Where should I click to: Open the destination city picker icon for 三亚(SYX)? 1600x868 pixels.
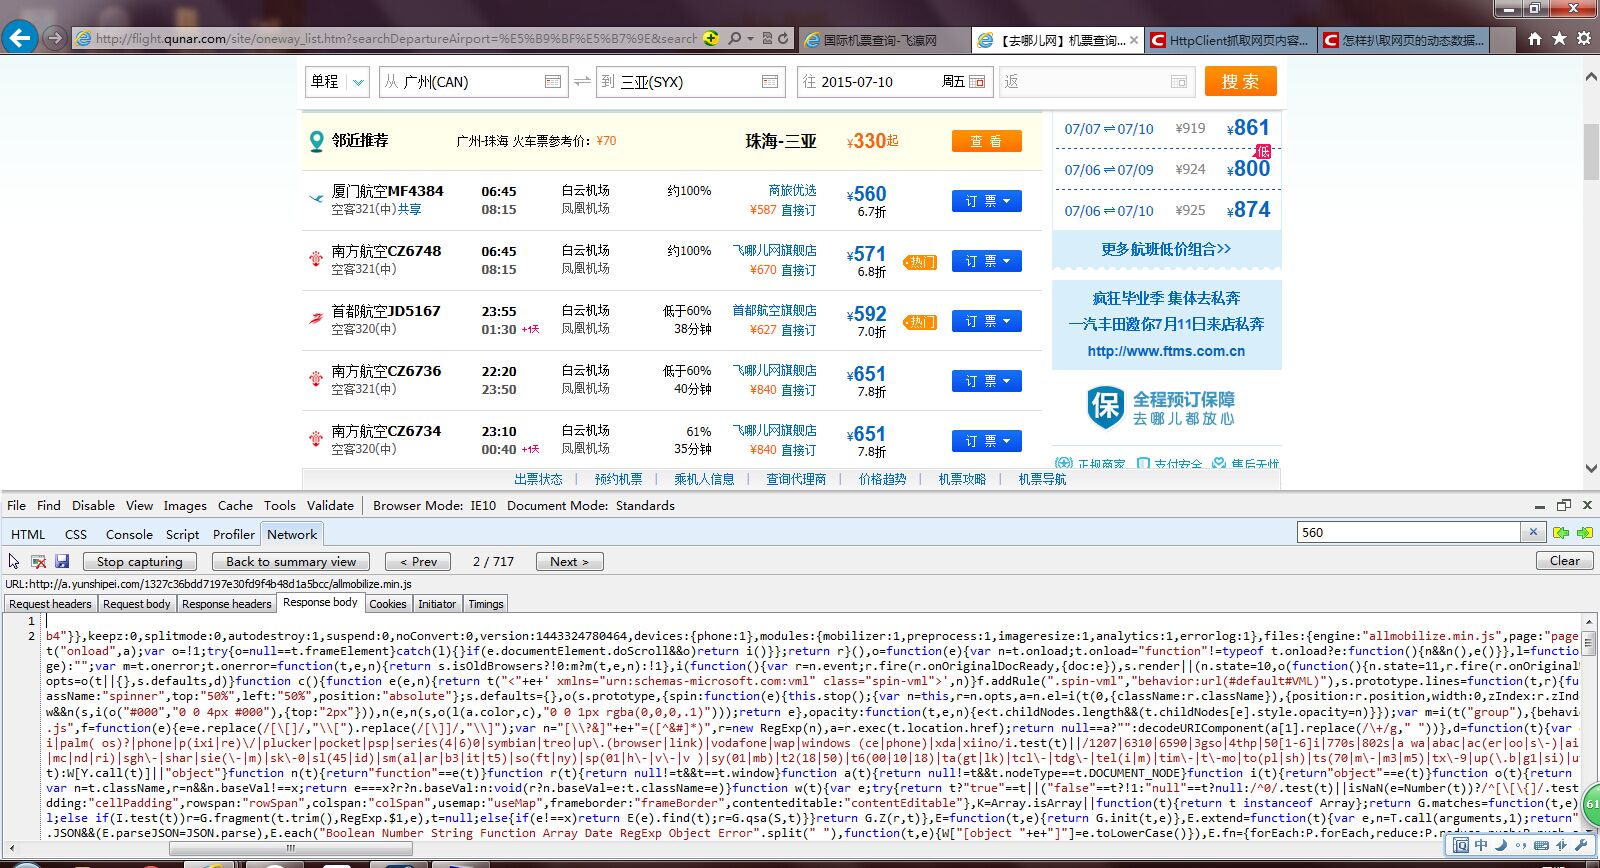(x=770, y=82)
